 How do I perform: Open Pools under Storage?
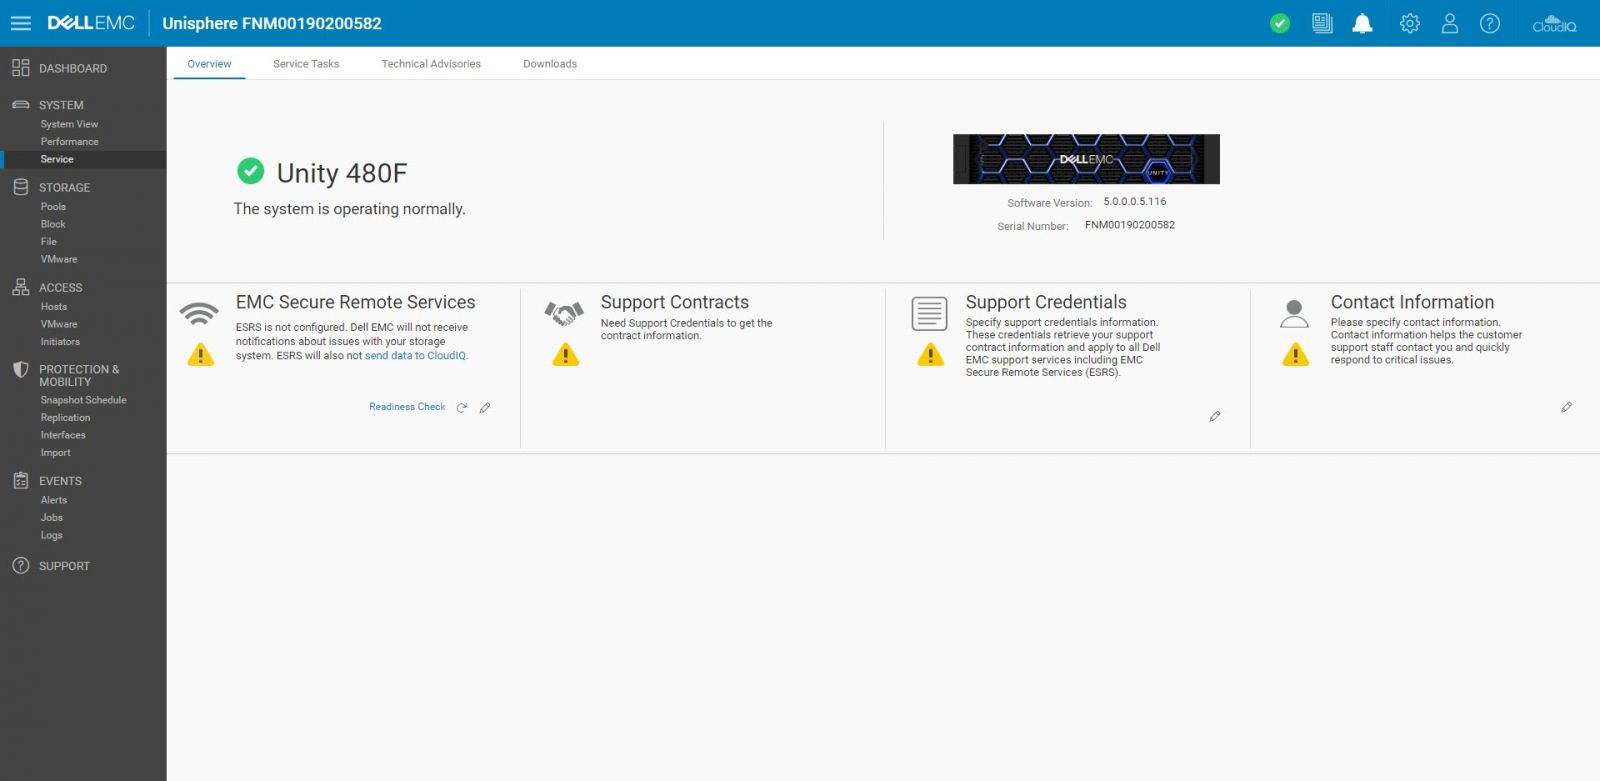(53, 207)
